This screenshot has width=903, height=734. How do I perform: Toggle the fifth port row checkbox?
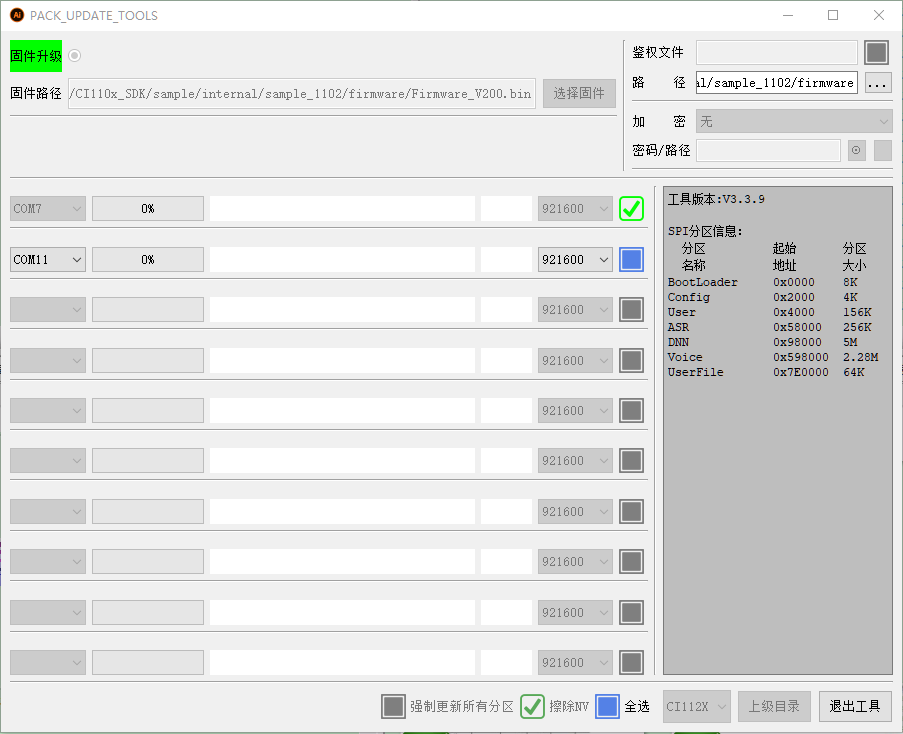pyautogui.click(x=631, y=411)
